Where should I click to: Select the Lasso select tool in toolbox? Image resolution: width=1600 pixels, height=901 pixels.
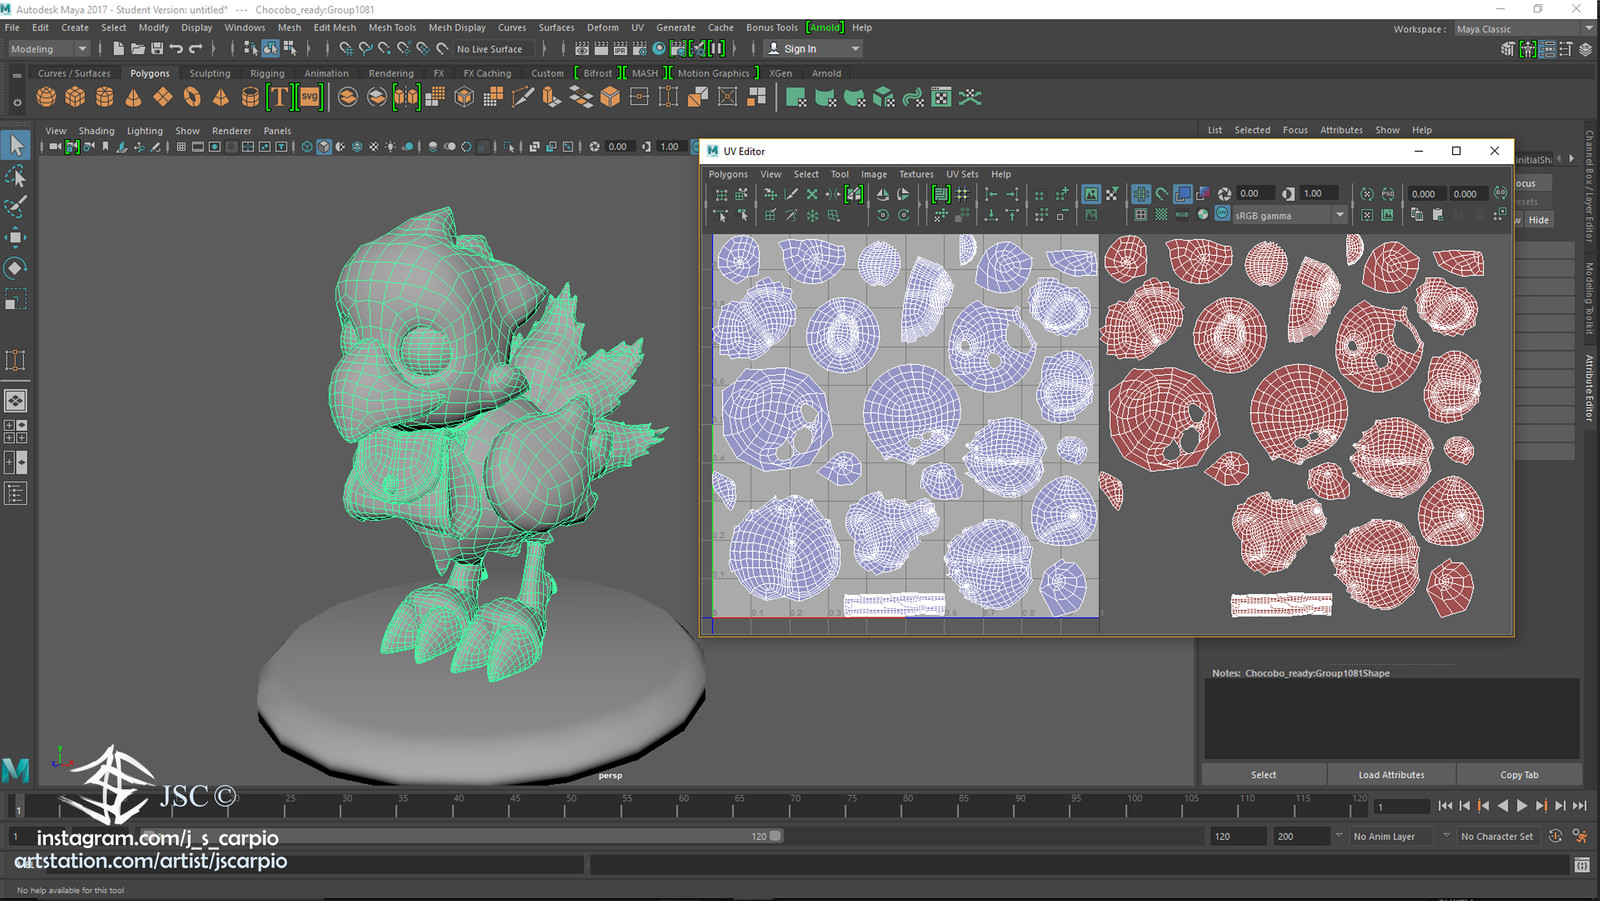(16, 177)
